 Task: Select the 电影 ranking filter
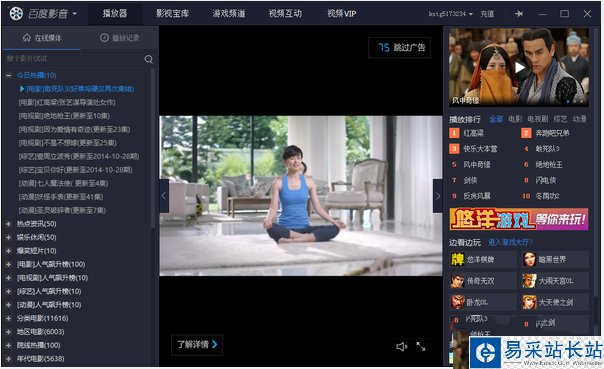click(x=515, y=119)
